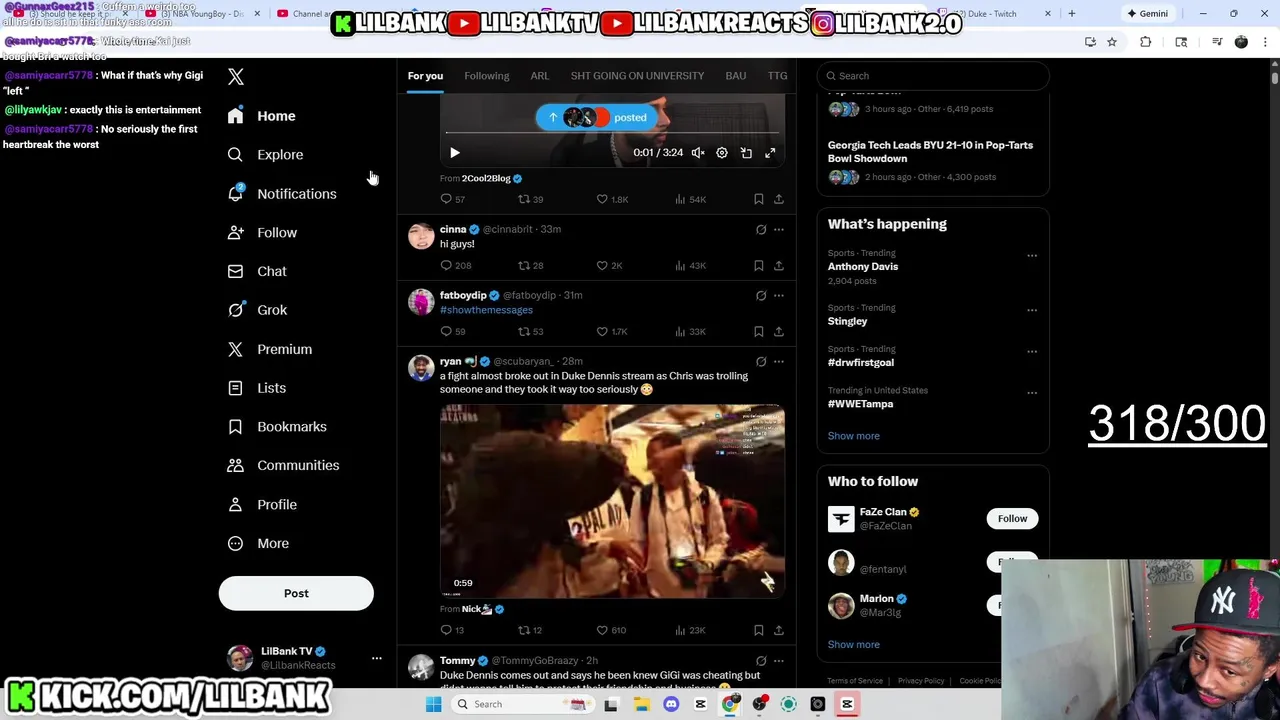Reply to cinna's post with 208 replies

point(456,265)
